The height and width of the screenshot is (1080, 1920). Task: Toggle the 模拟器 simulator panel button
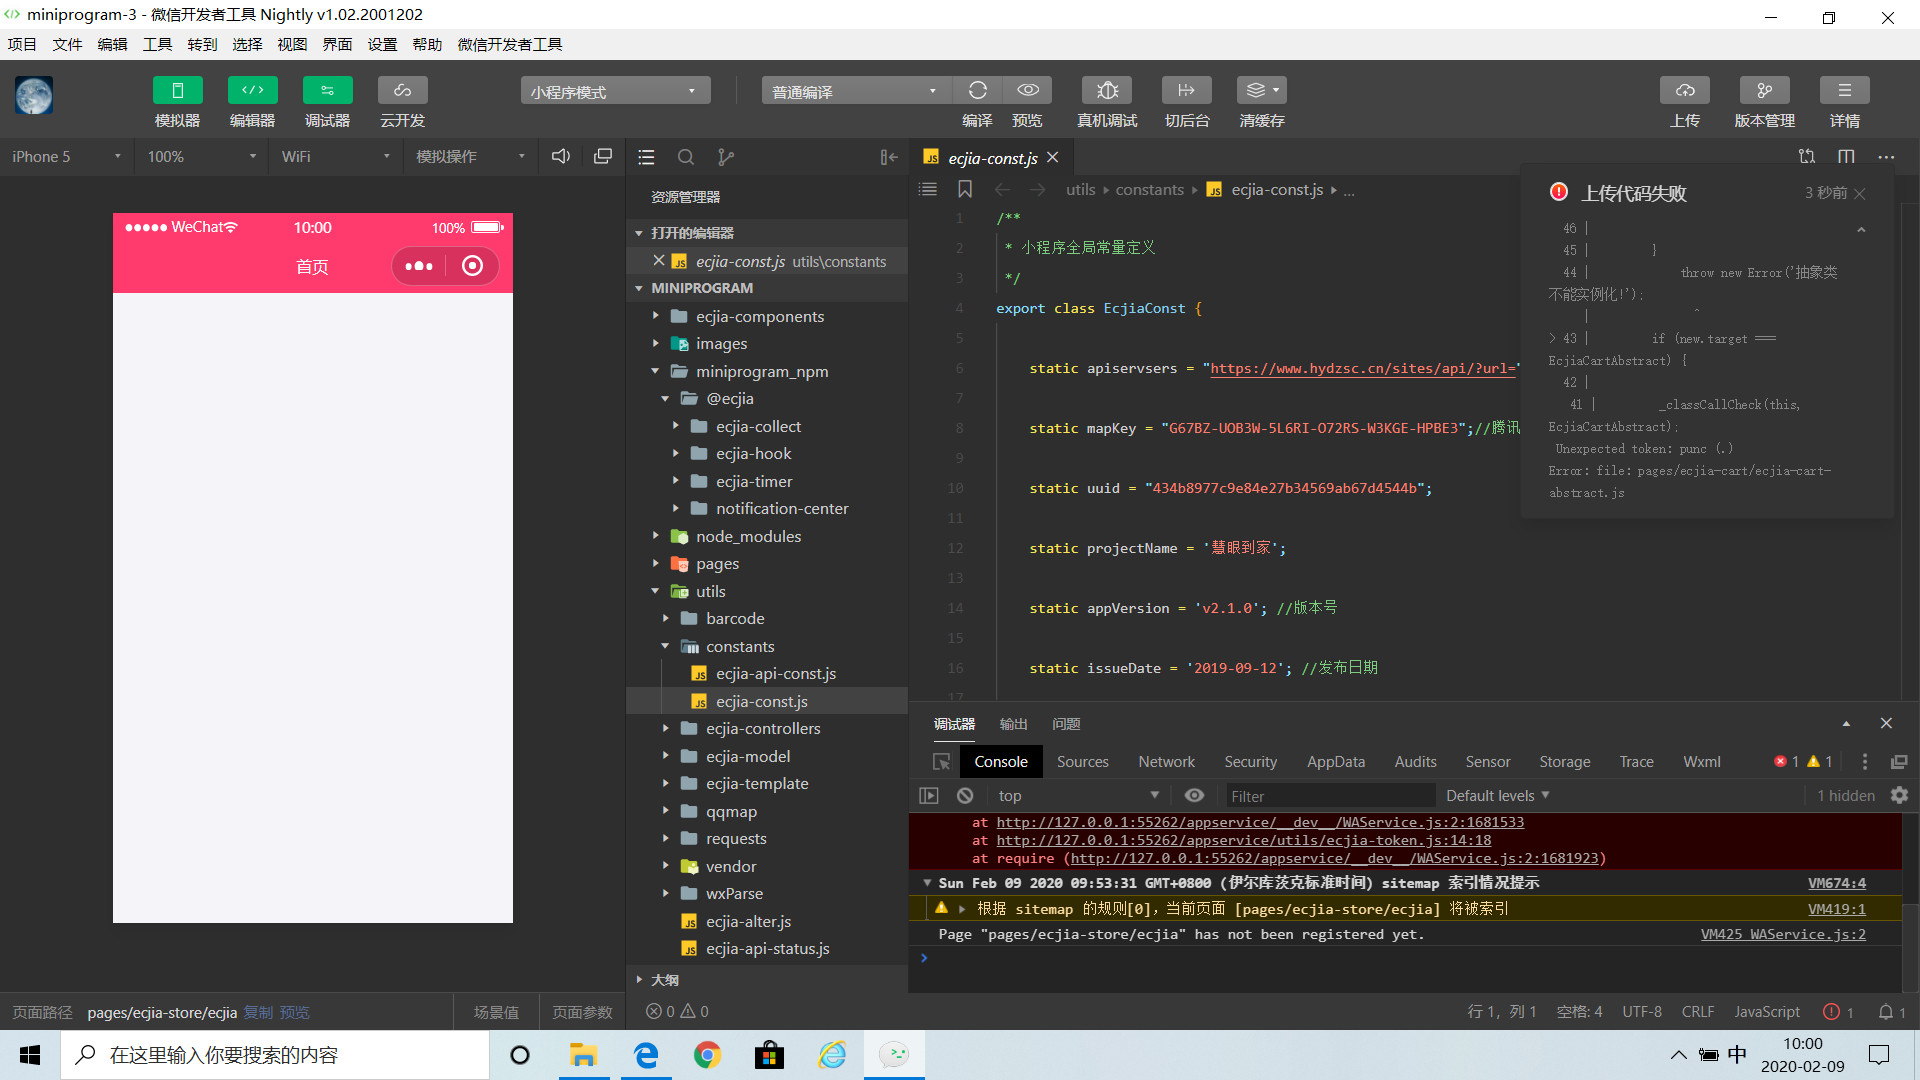tap(177, 91)
